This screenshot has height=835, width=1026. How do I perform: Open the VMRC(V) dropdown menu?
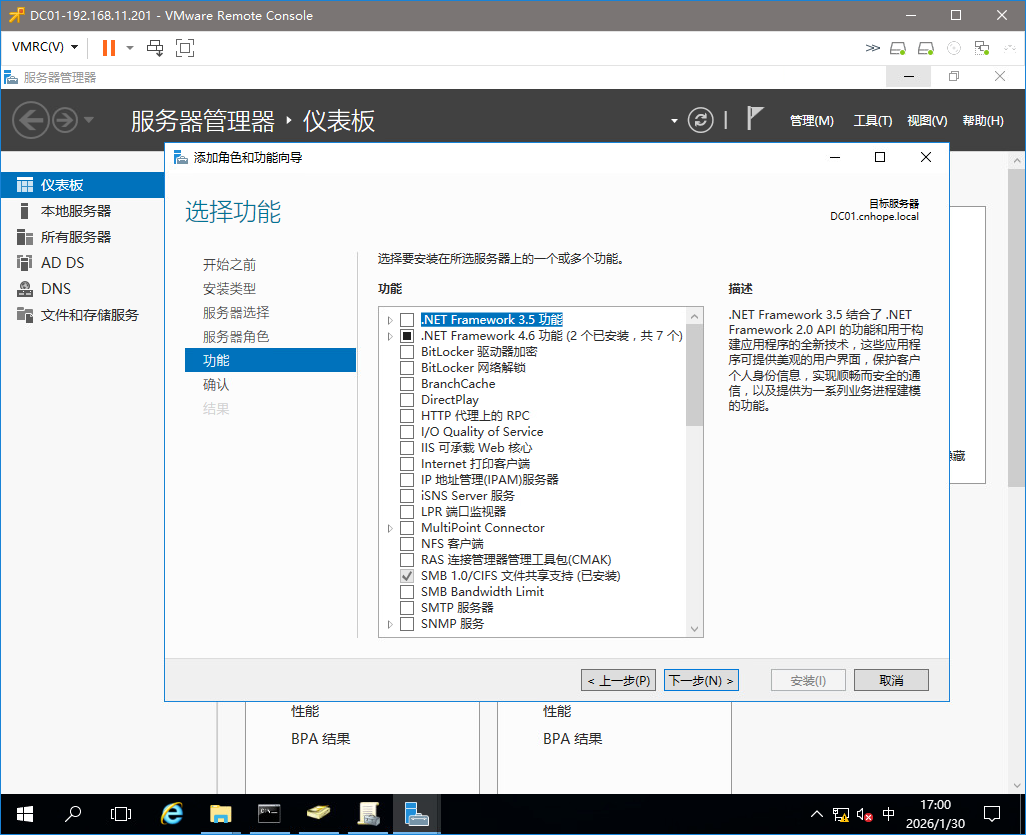(x=44, y=47)
